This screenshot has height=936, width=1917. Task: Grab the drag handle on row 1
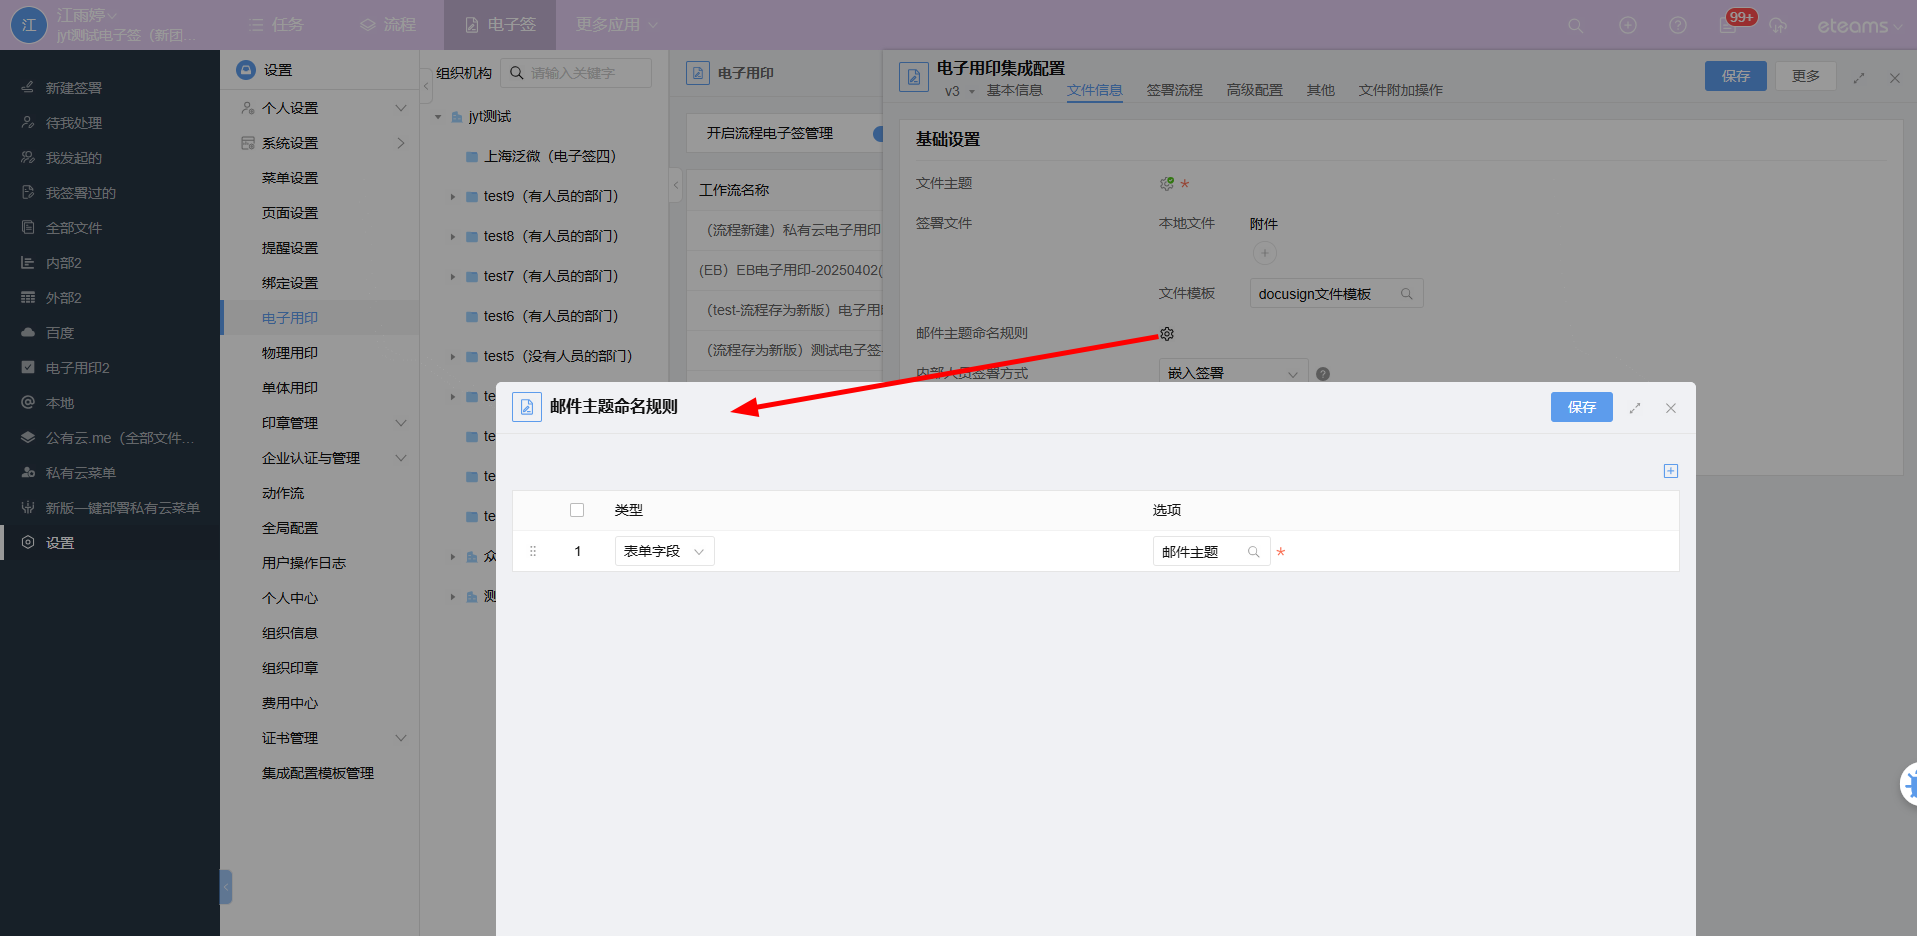(533, 551)
